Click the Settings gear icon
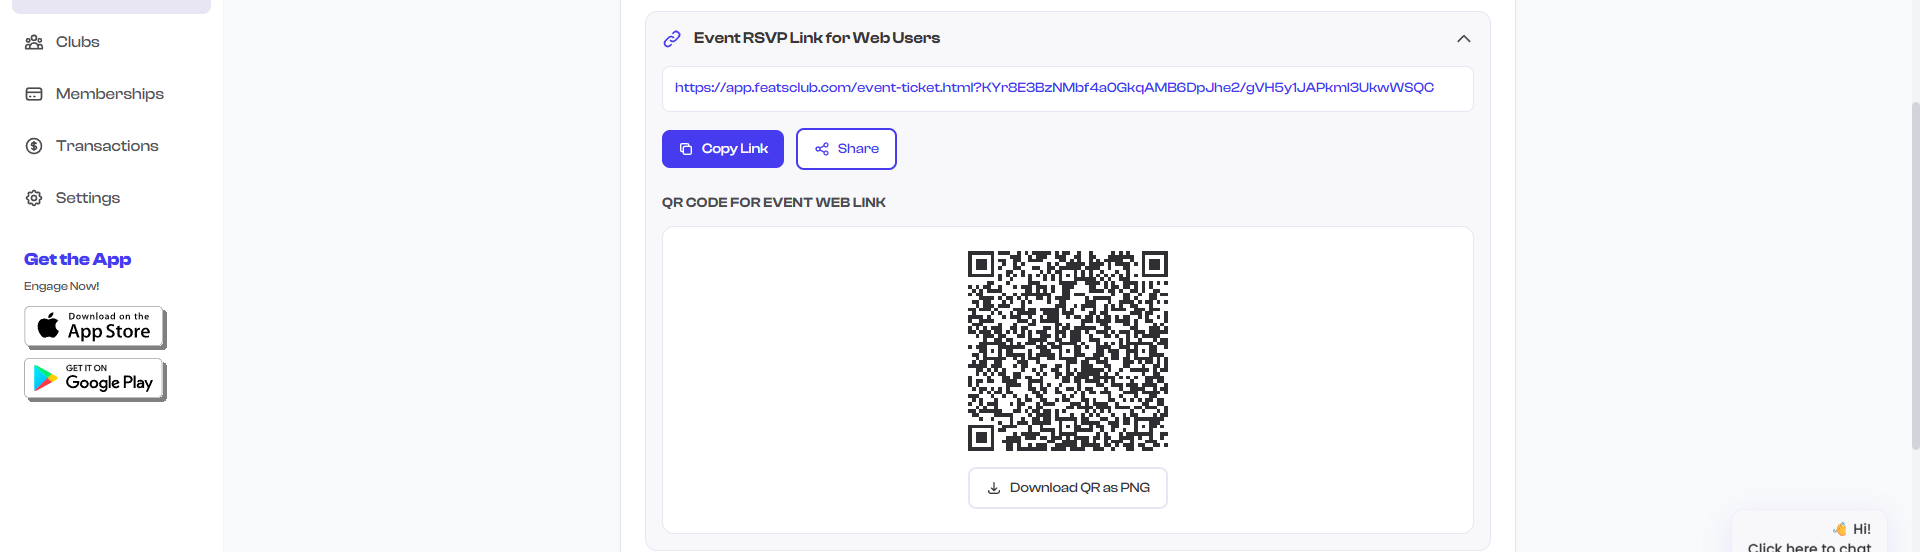Viewport: 1920px width, 552px height. 34,198
